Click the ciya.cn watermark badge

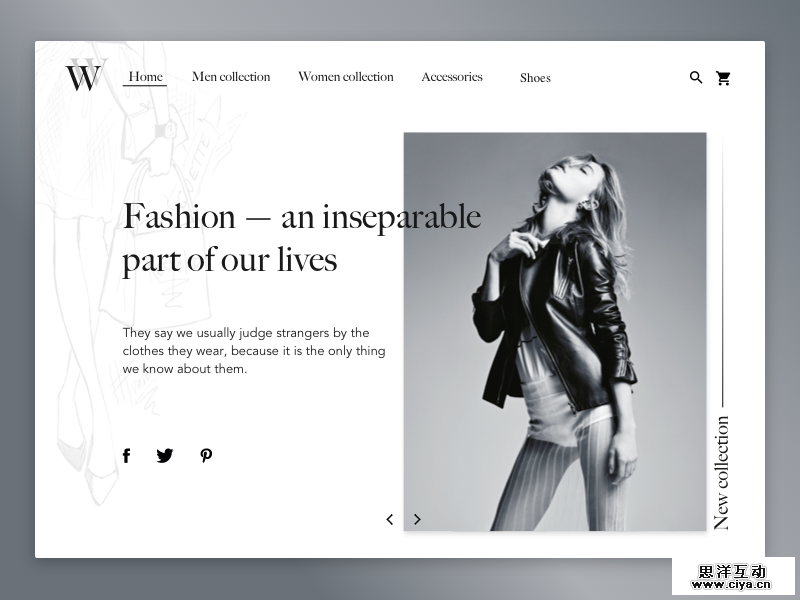[x=733, y=577]
